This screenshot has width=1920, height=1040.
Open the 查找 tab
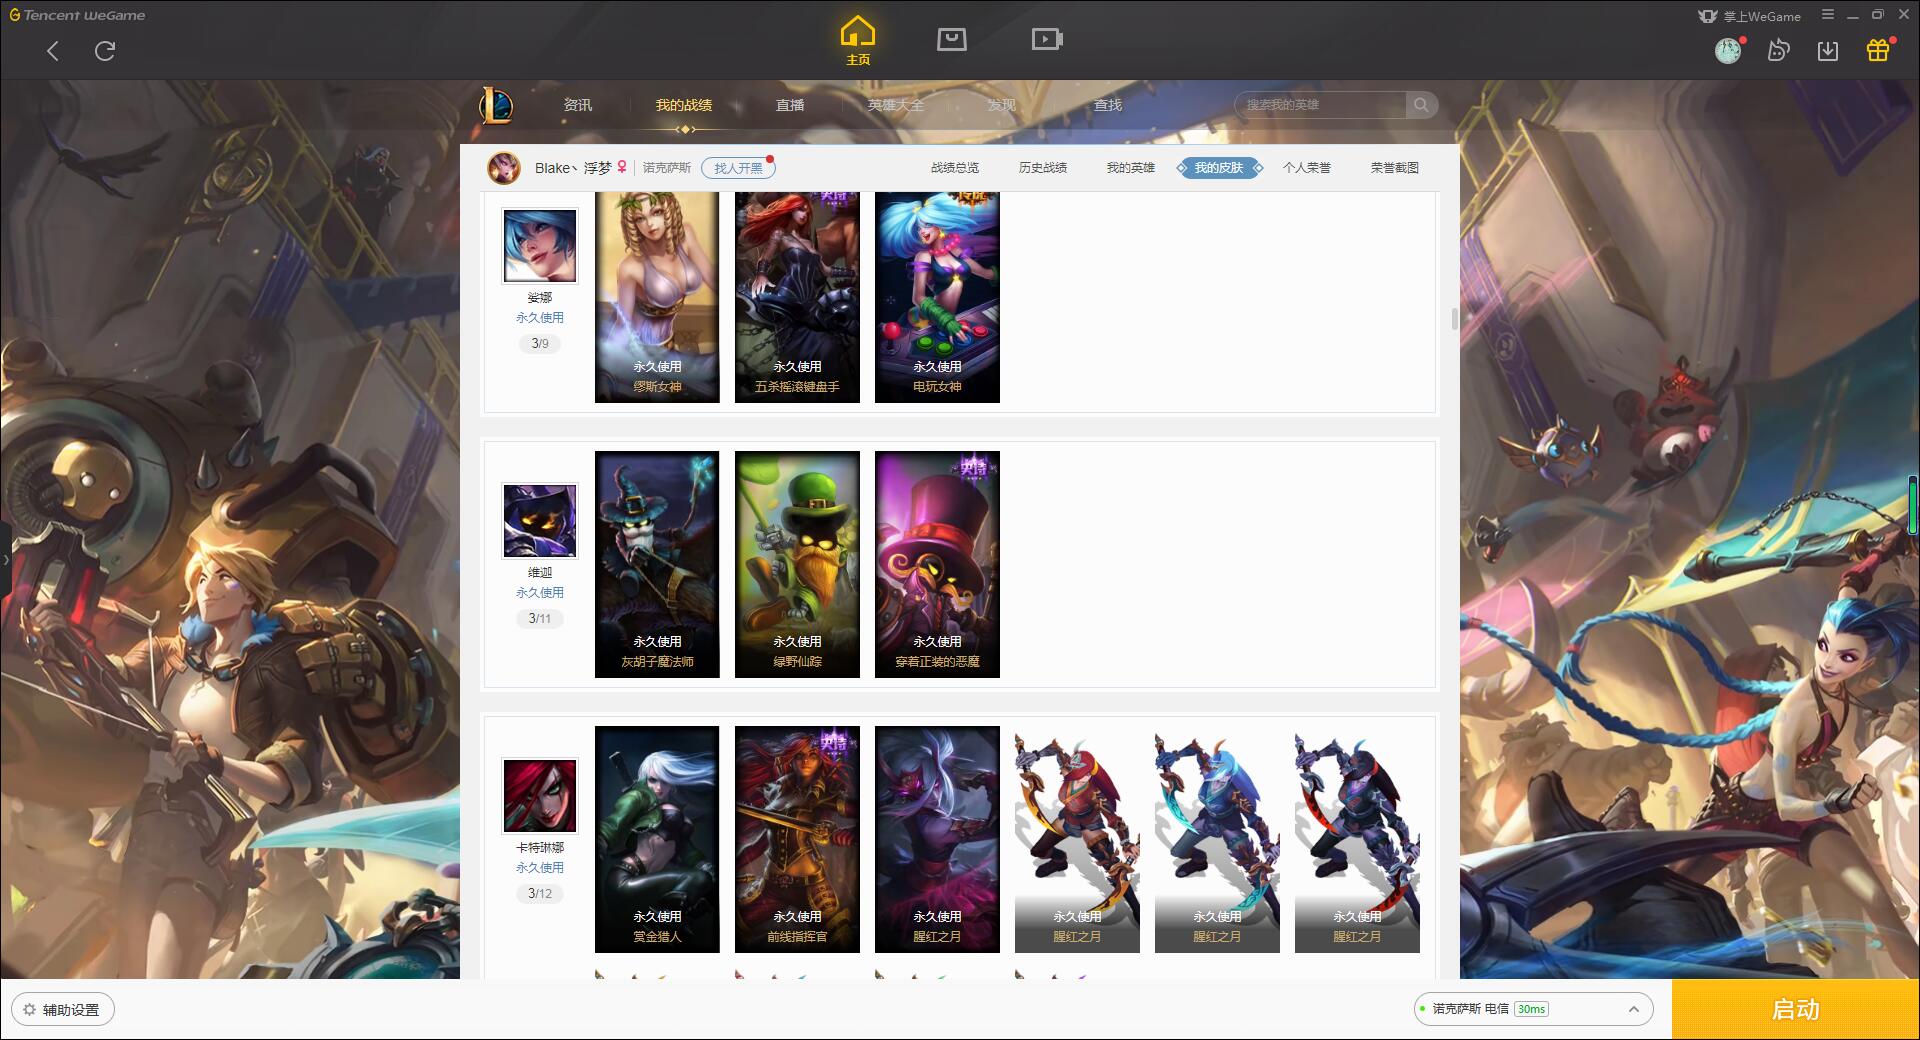click(1108, 105)
